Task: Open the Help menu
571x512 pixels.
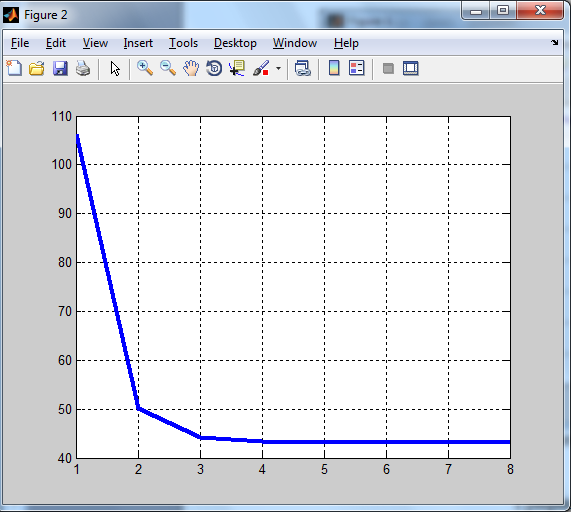Action: coord(346,43)
